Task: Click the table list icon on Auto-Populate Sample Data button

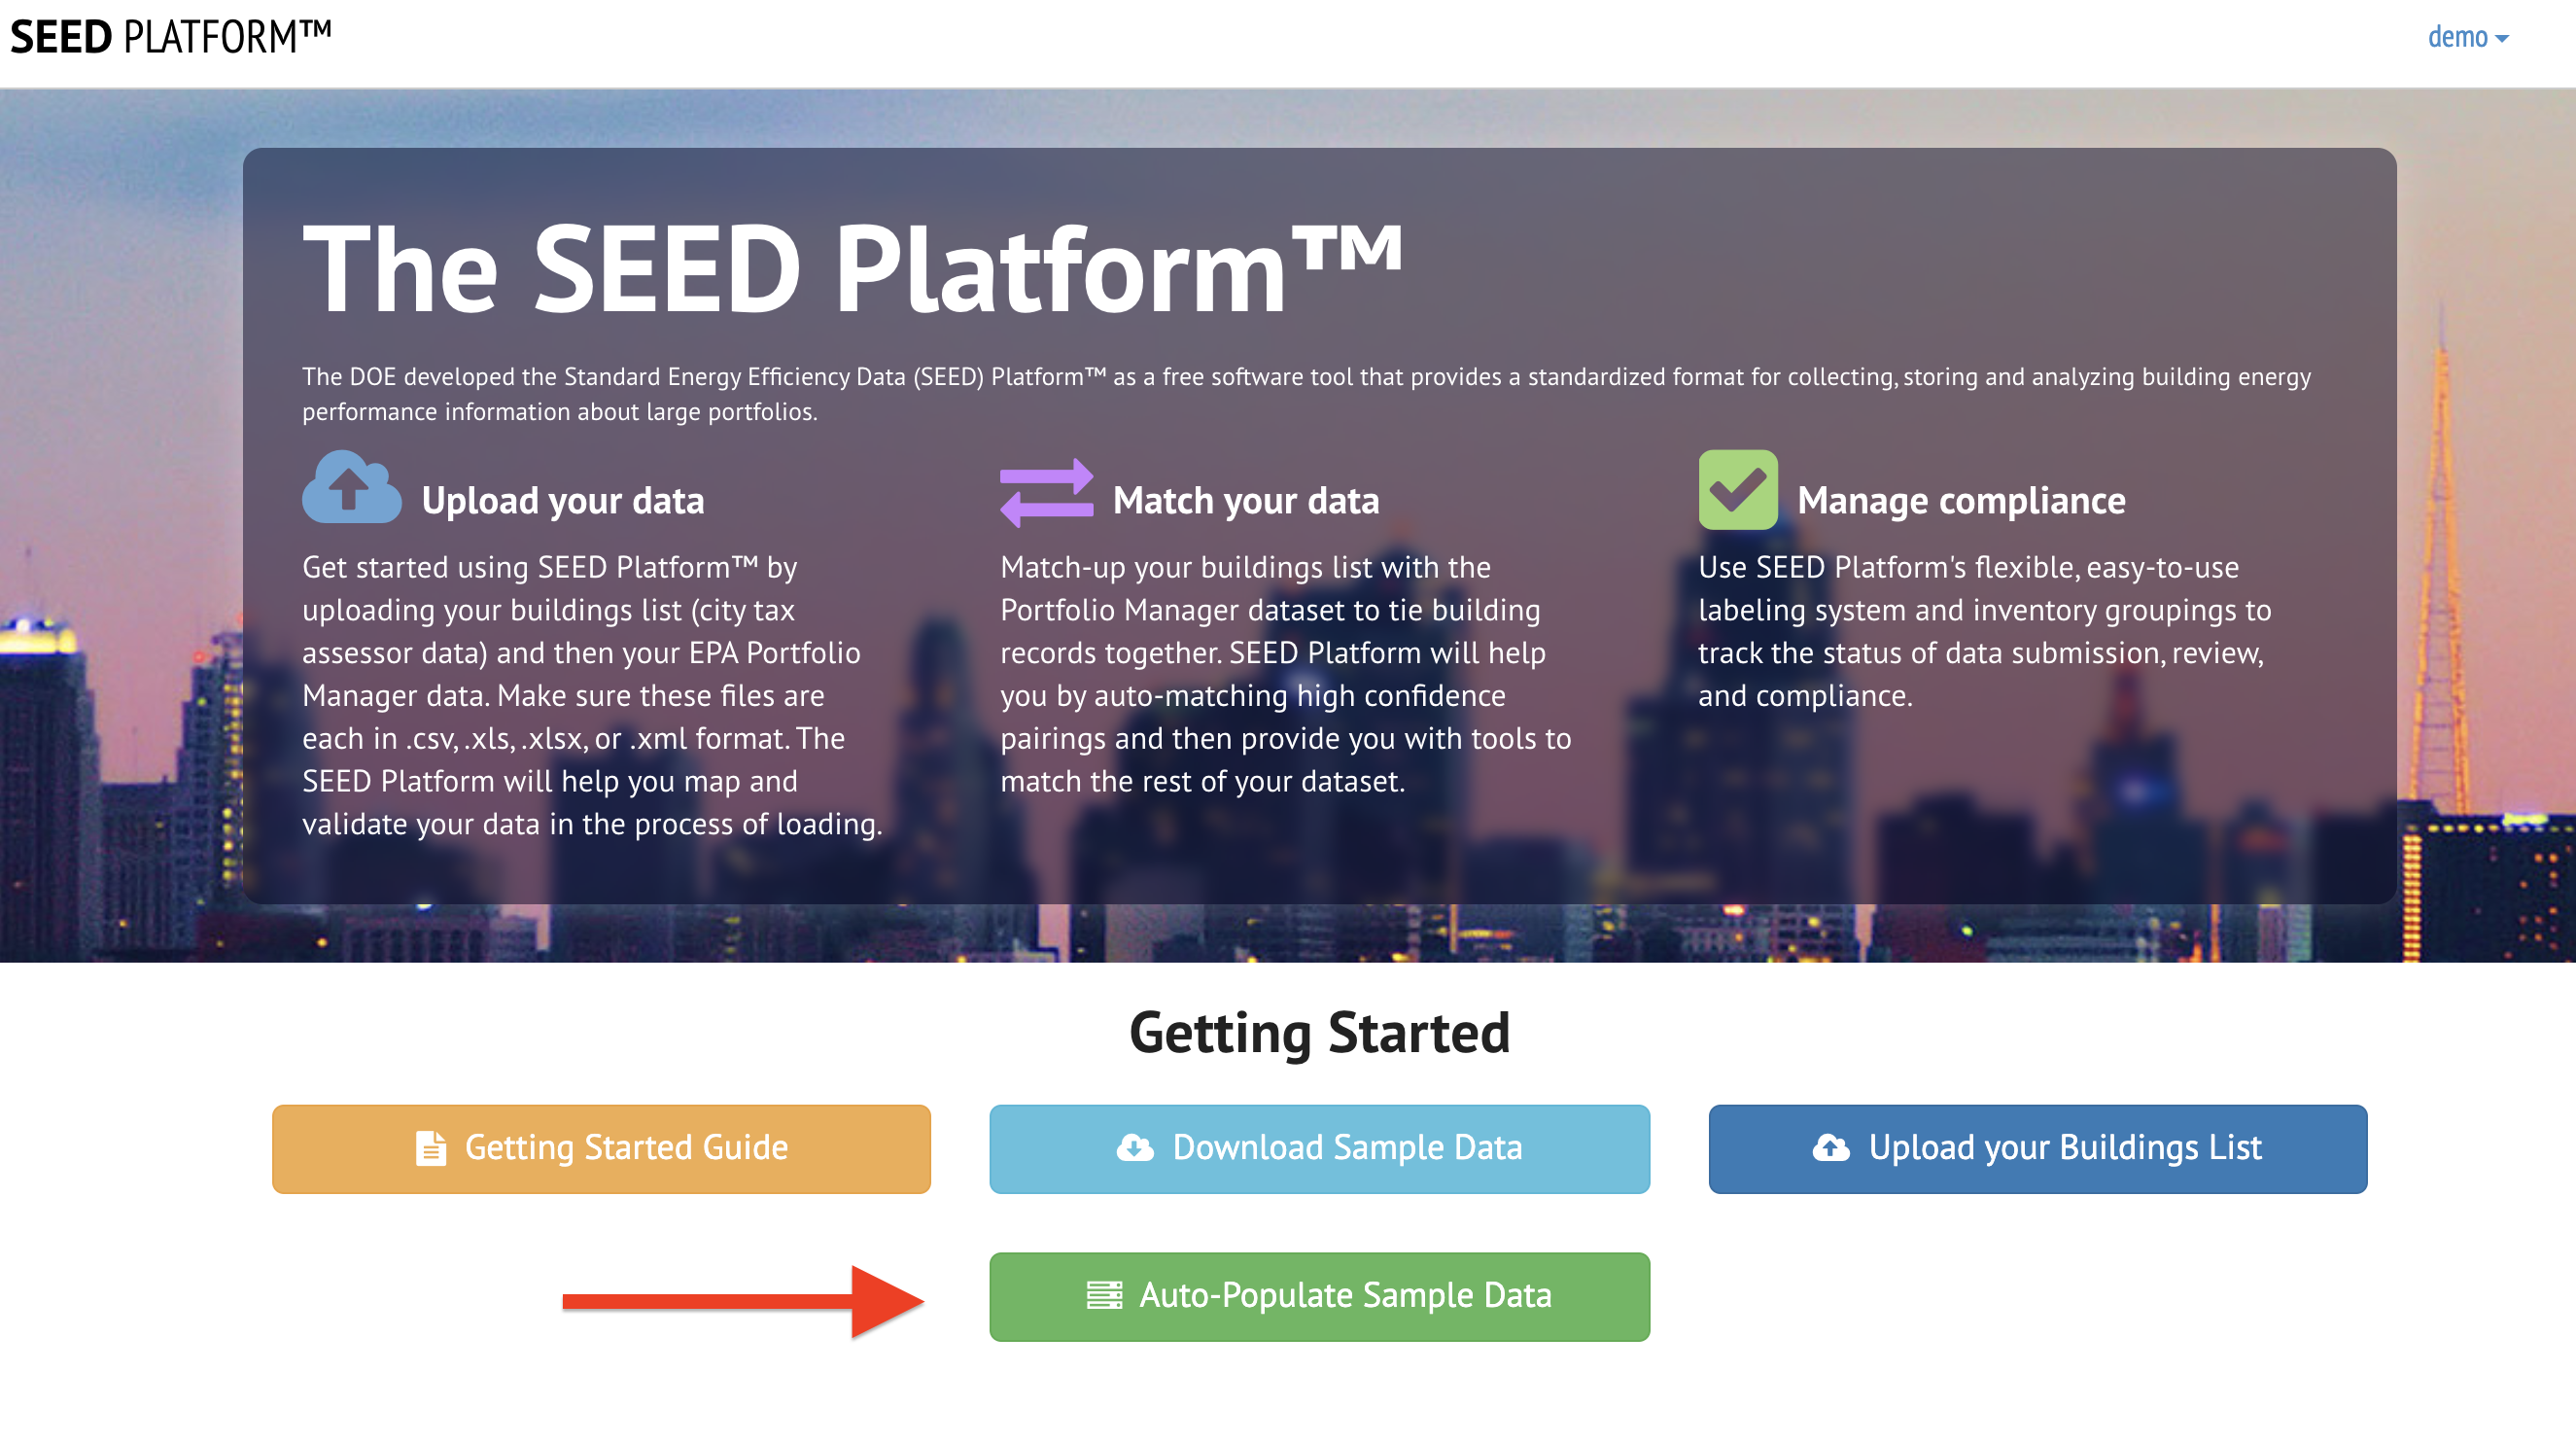Action: [x=1103, y=1295]
